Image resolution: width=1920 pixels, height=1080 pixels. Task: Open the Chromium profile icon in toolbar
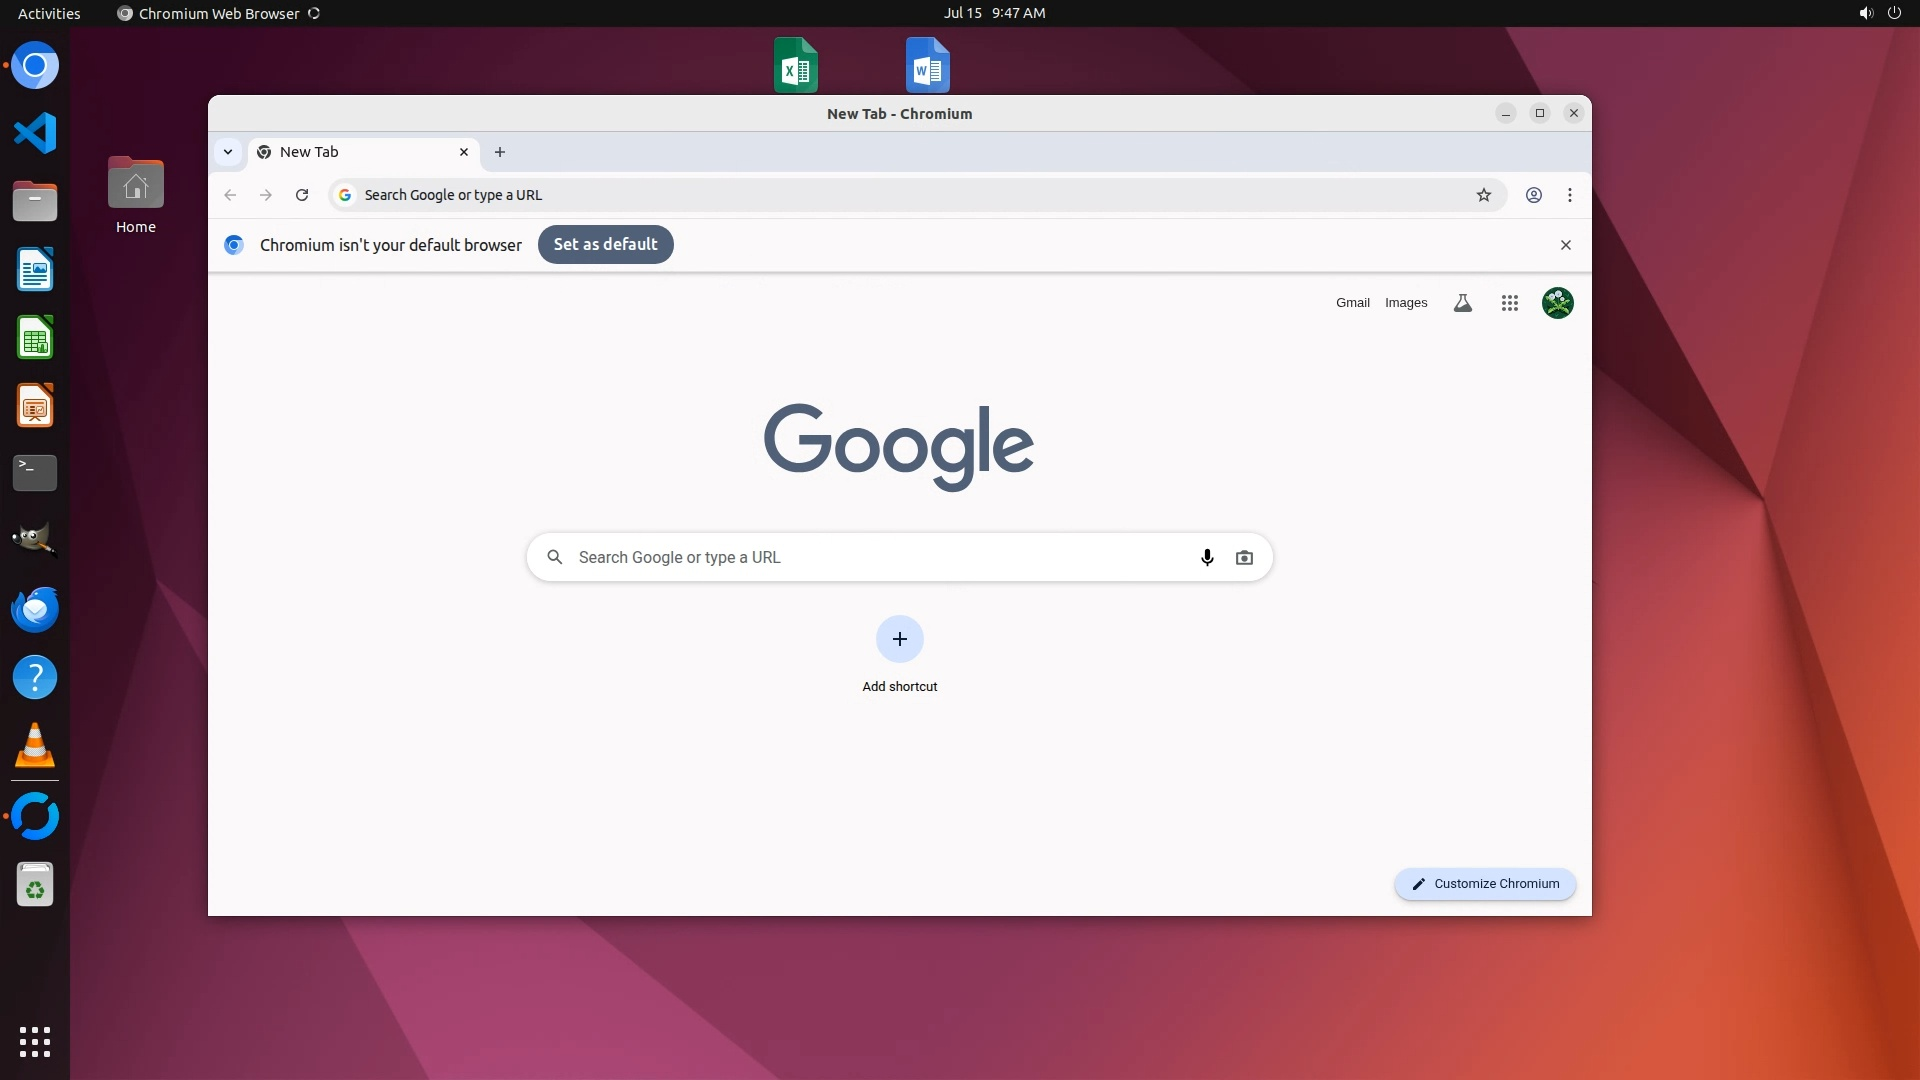click(x=1533, y=195)
